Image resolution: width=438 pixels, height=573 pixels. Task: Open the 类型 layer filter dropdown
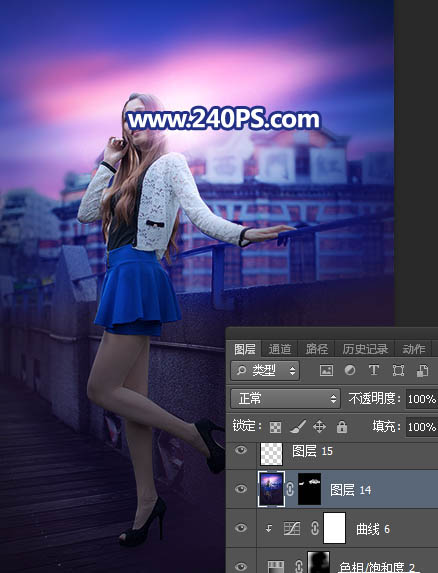265,371
